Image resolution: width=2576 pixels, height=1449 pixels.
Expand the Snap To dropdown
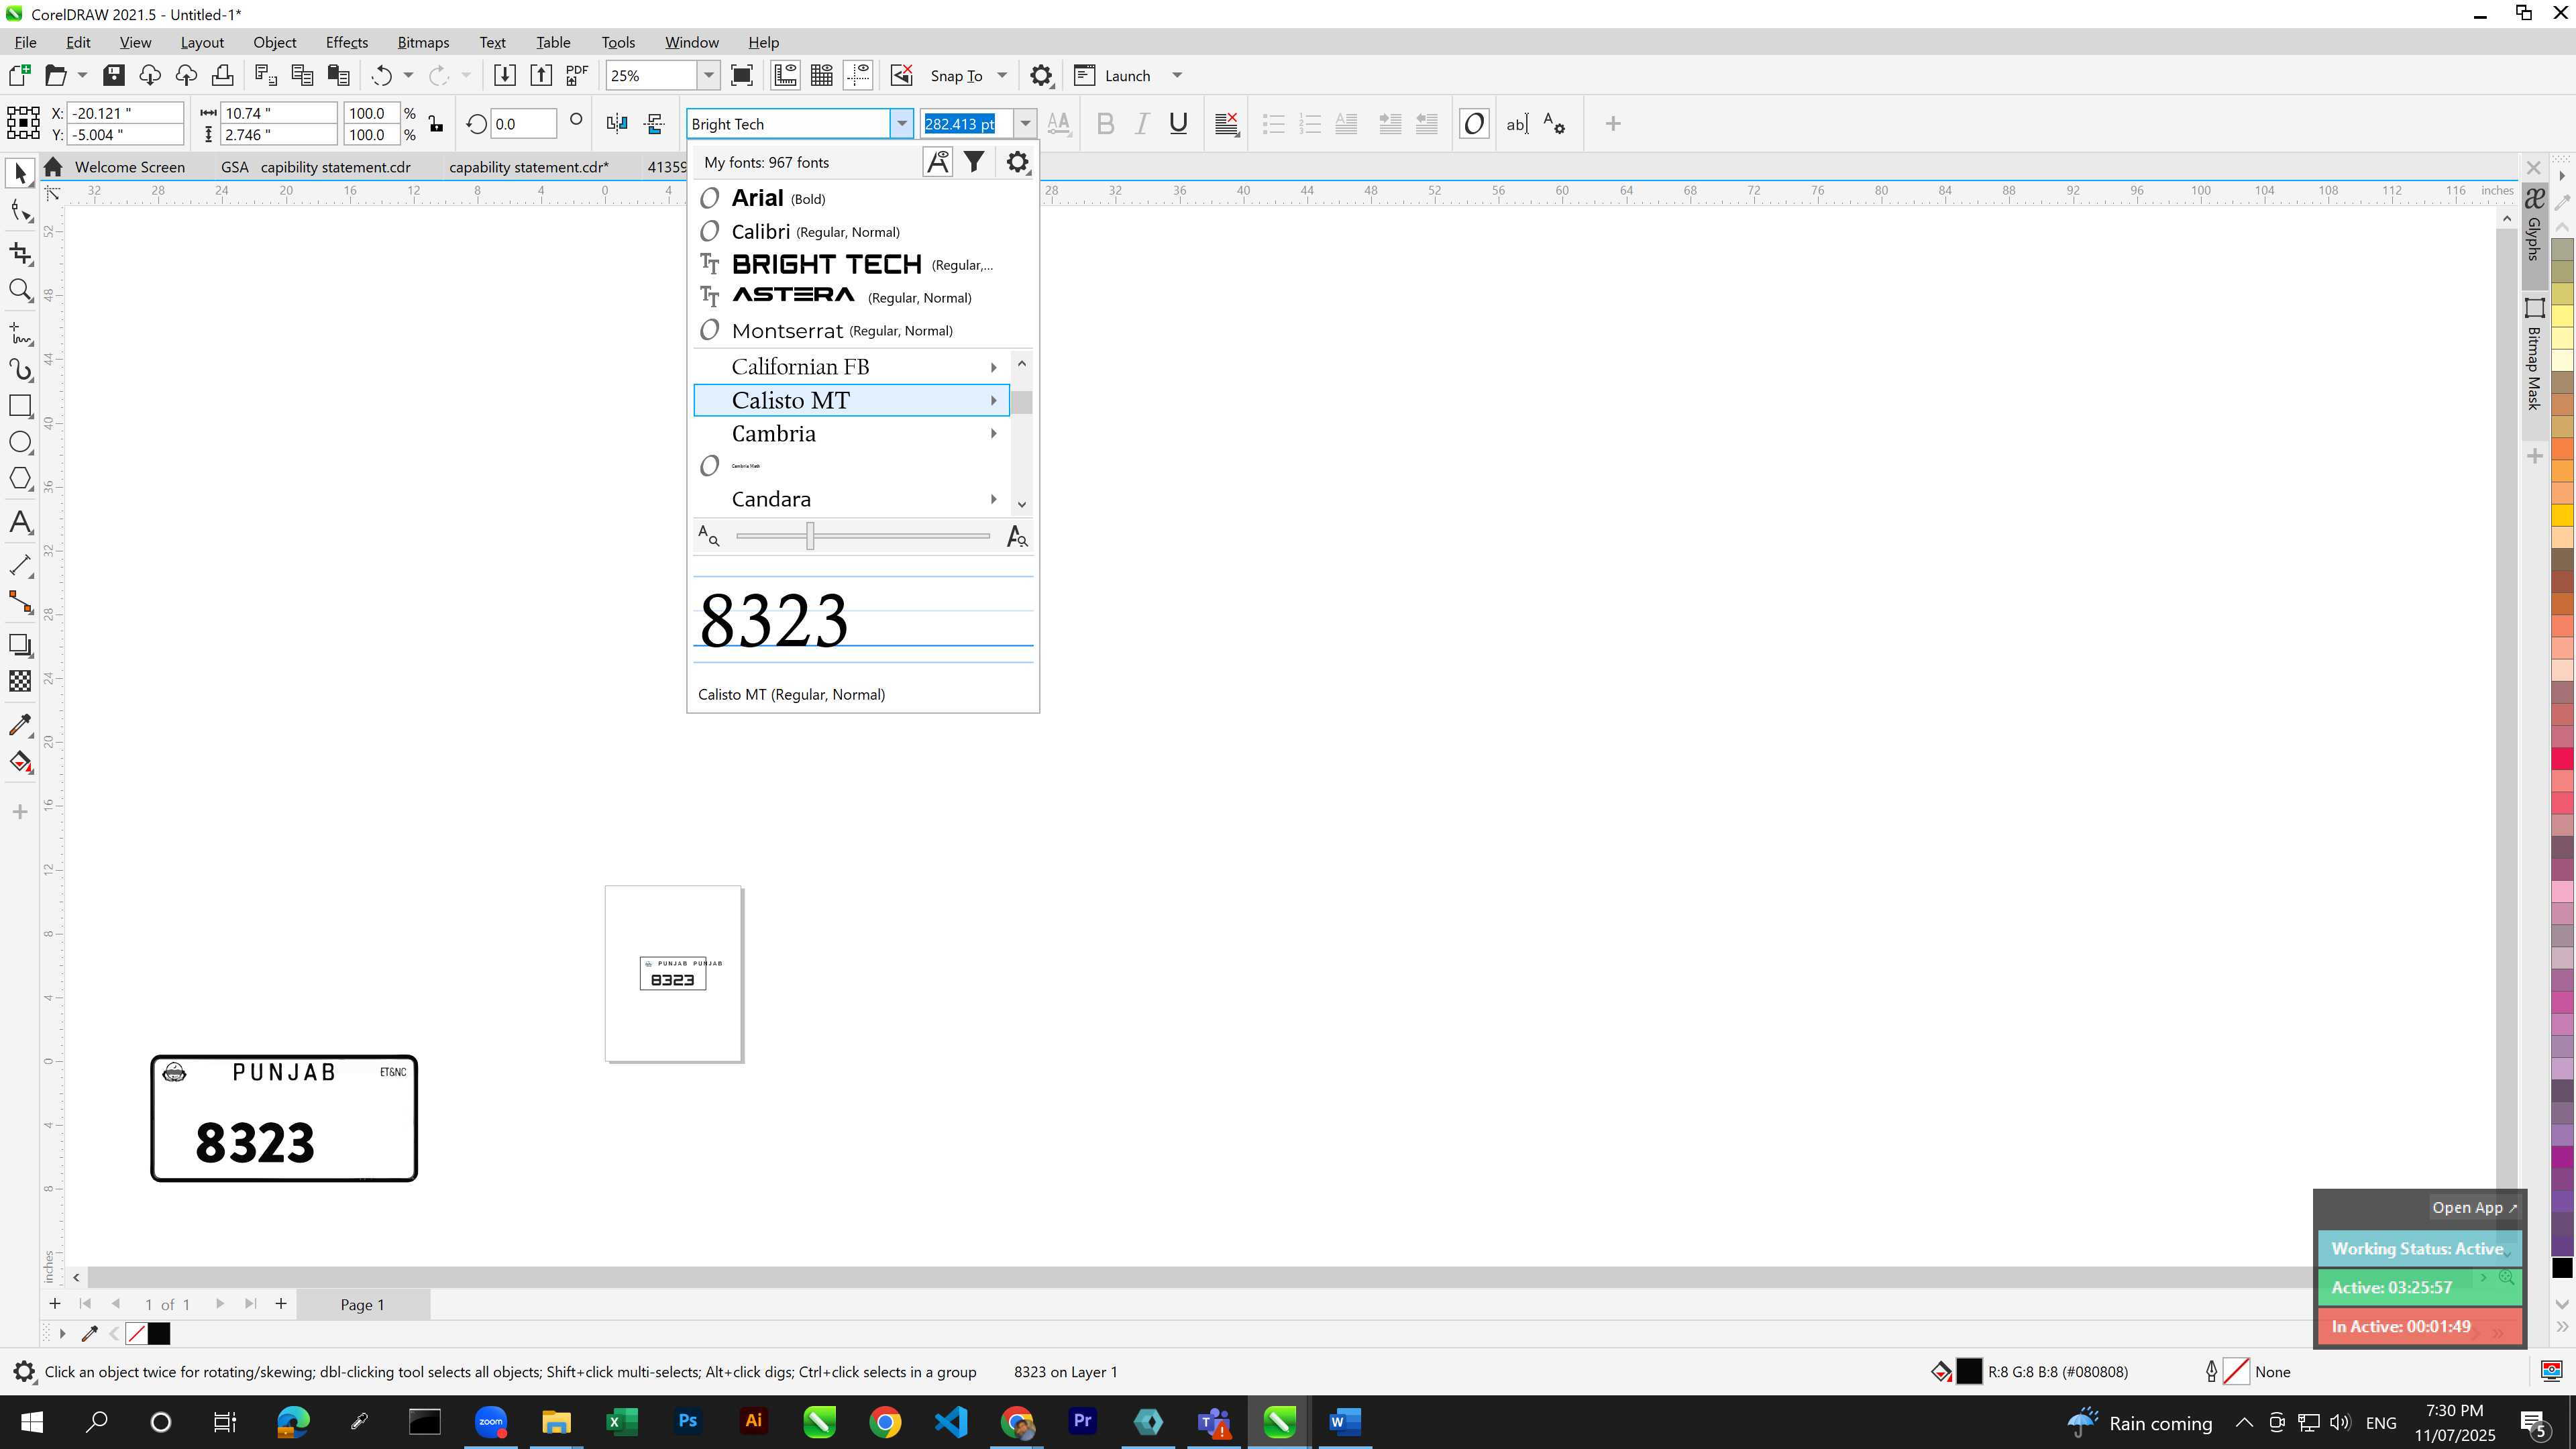click(1002, 75)
